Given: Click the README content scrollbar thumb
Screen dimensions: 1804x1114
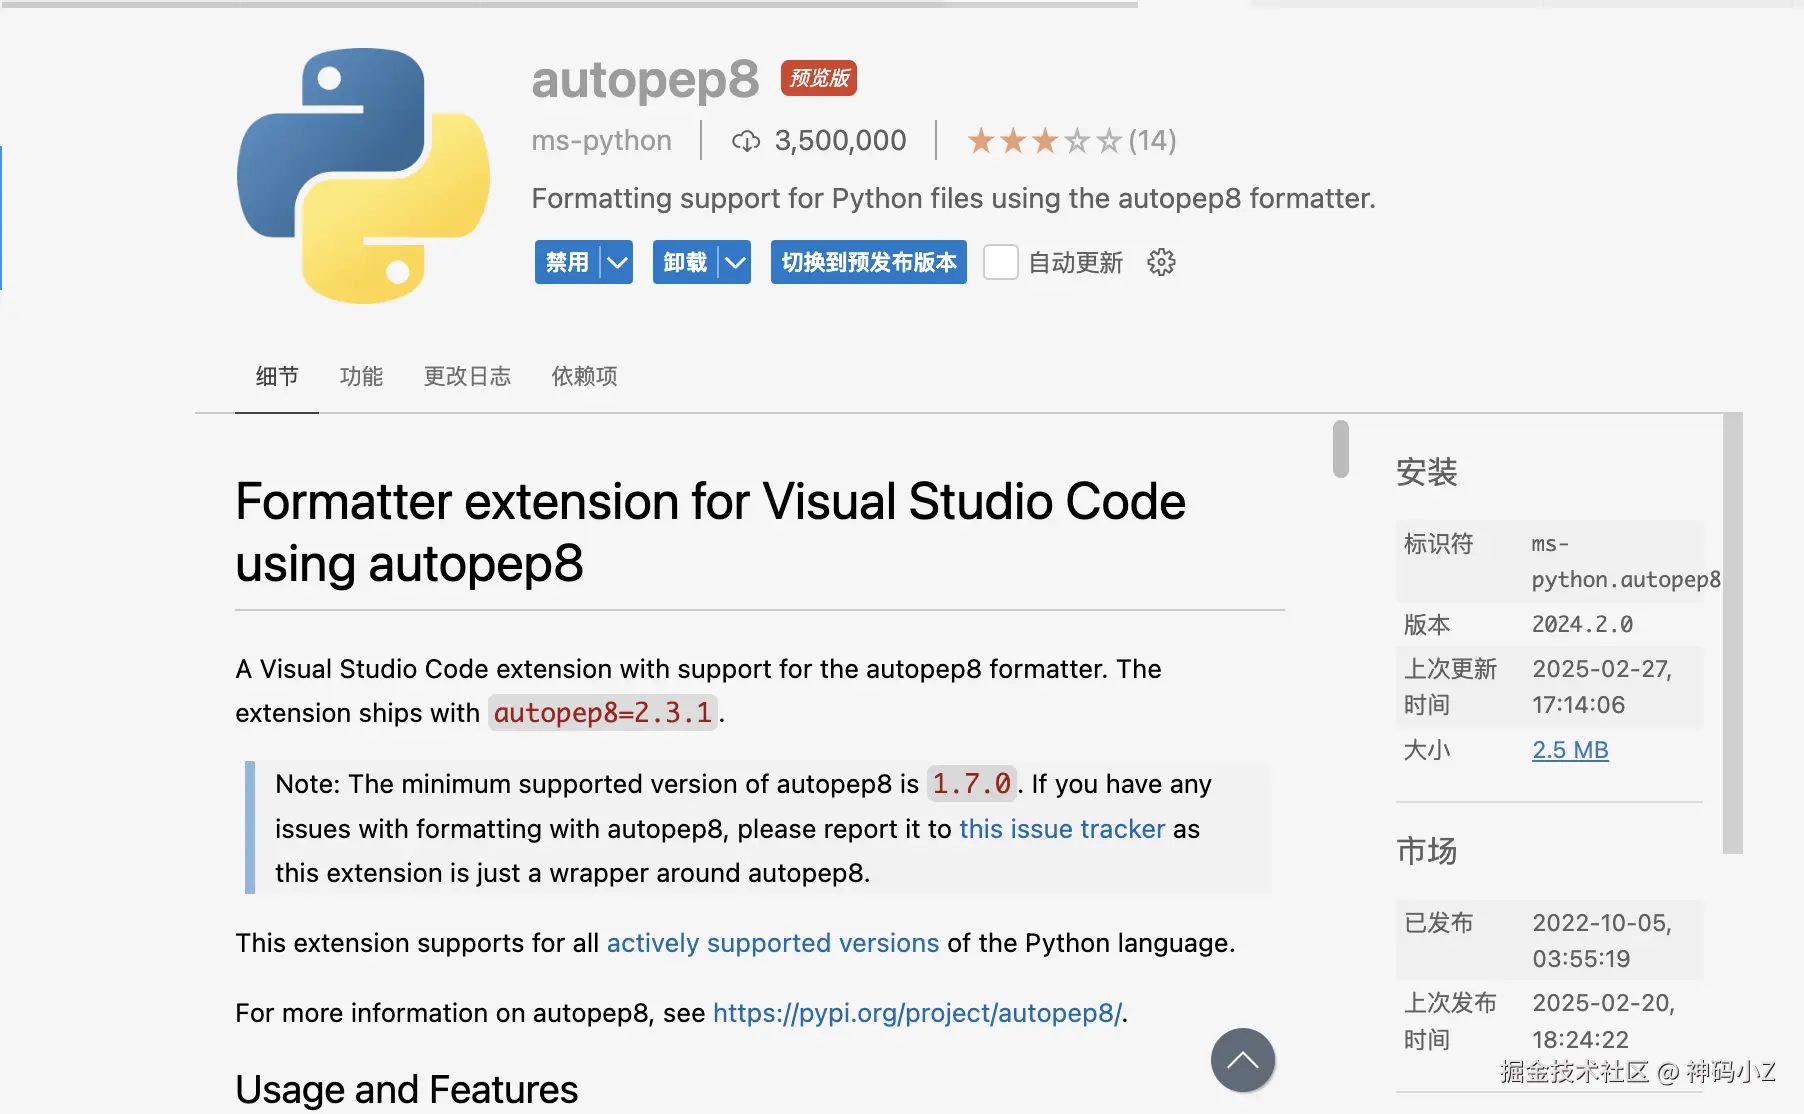Looking at the screenshot, I should [x=1341, y=449].
